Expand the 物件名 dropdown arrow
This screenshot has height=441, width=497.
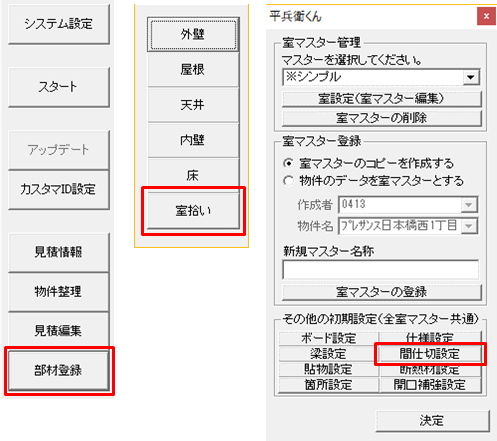[x=469, y=226]
